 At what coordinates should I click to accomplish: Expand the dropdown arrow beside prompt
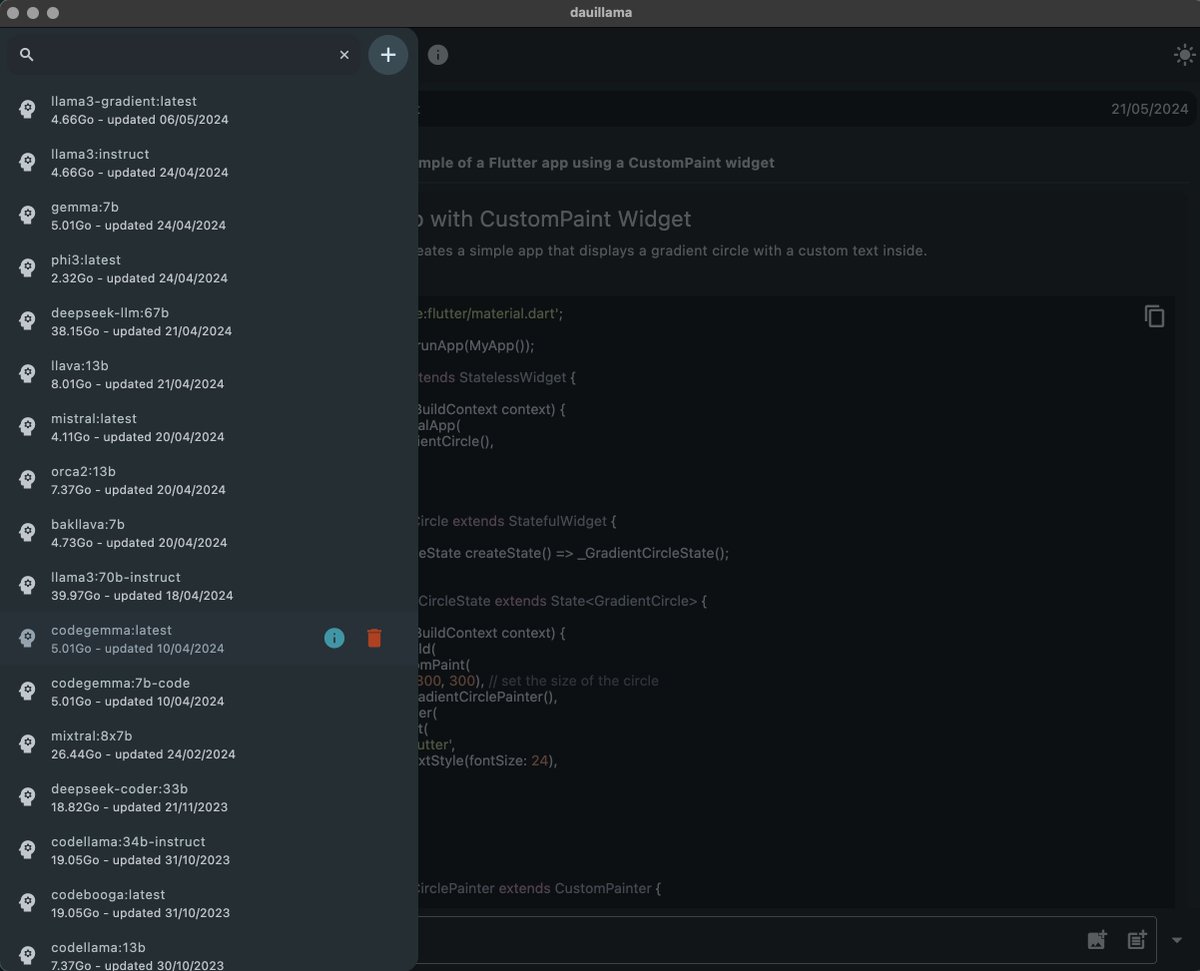point(1177,940)
